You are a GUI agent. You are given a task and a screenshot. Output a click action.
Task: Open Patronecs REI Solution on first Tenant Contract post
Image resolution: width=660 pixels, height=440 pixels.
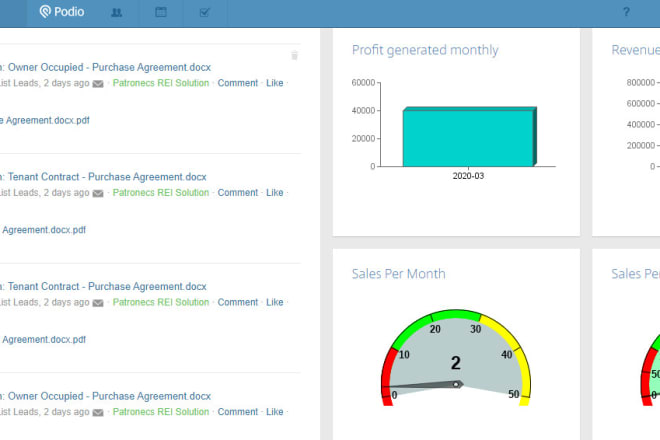click(161, 192)
